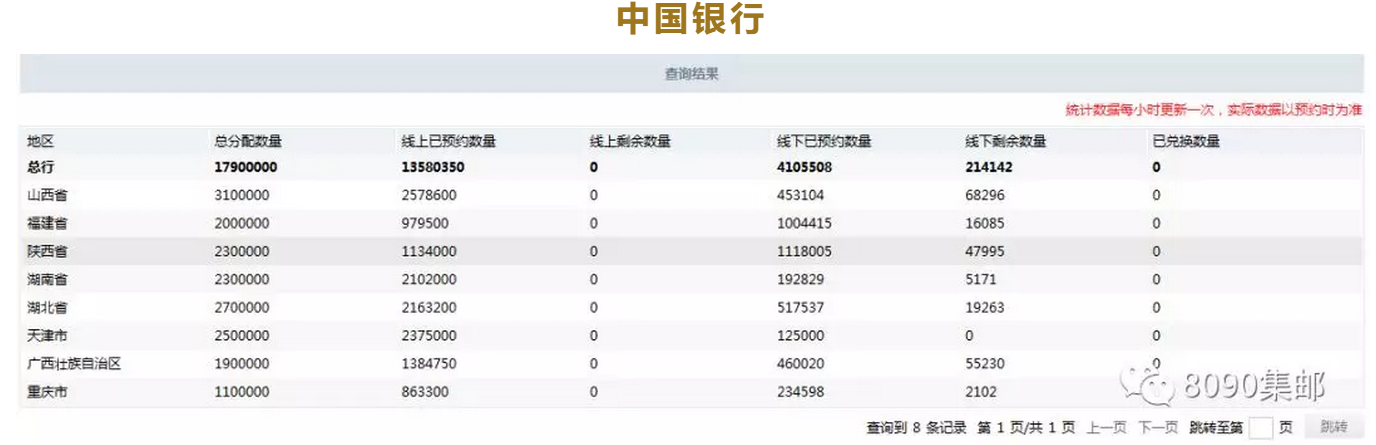This screenshot has width=1376, height=445.
Task: Click the 总分配数量 column header
Action: 248,142
